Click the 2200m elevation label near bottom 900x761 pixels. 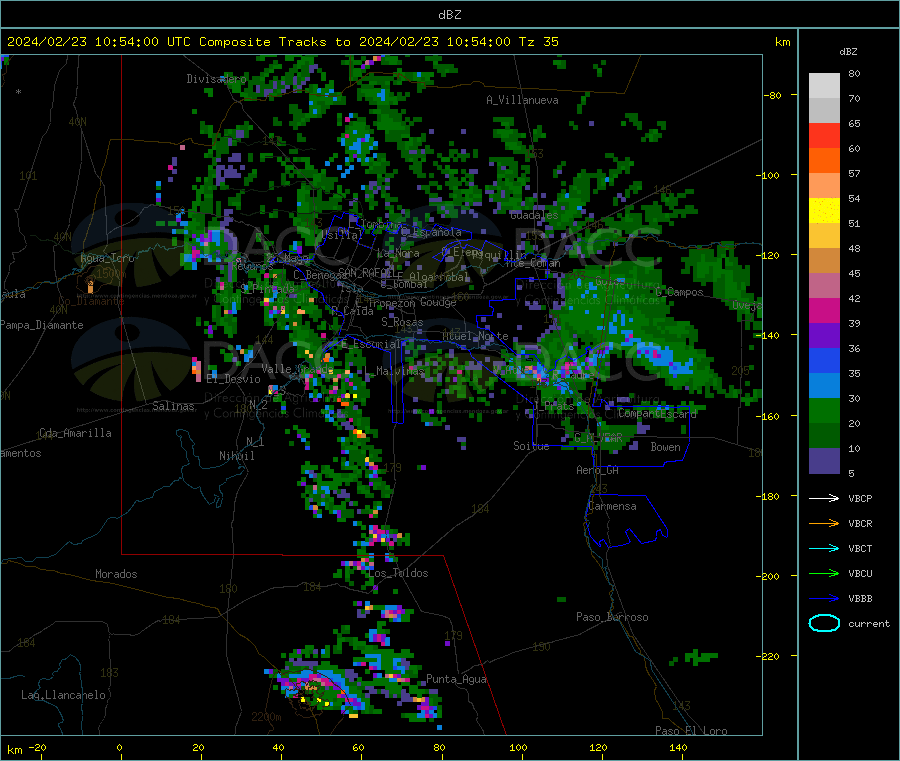(266, 717)
